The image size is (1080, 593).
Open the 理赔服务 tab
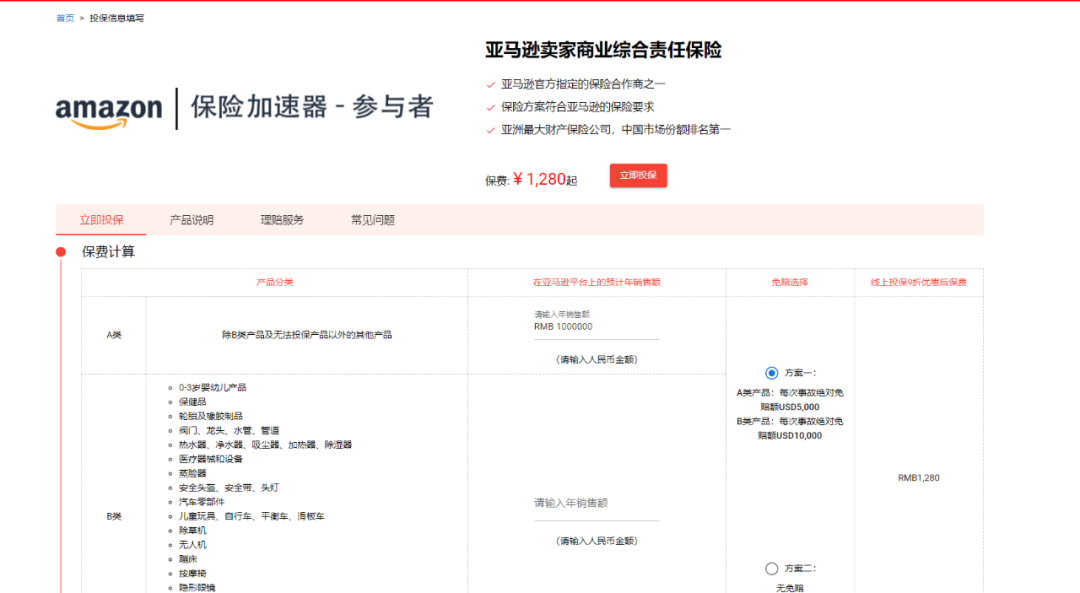click(282, 220)
